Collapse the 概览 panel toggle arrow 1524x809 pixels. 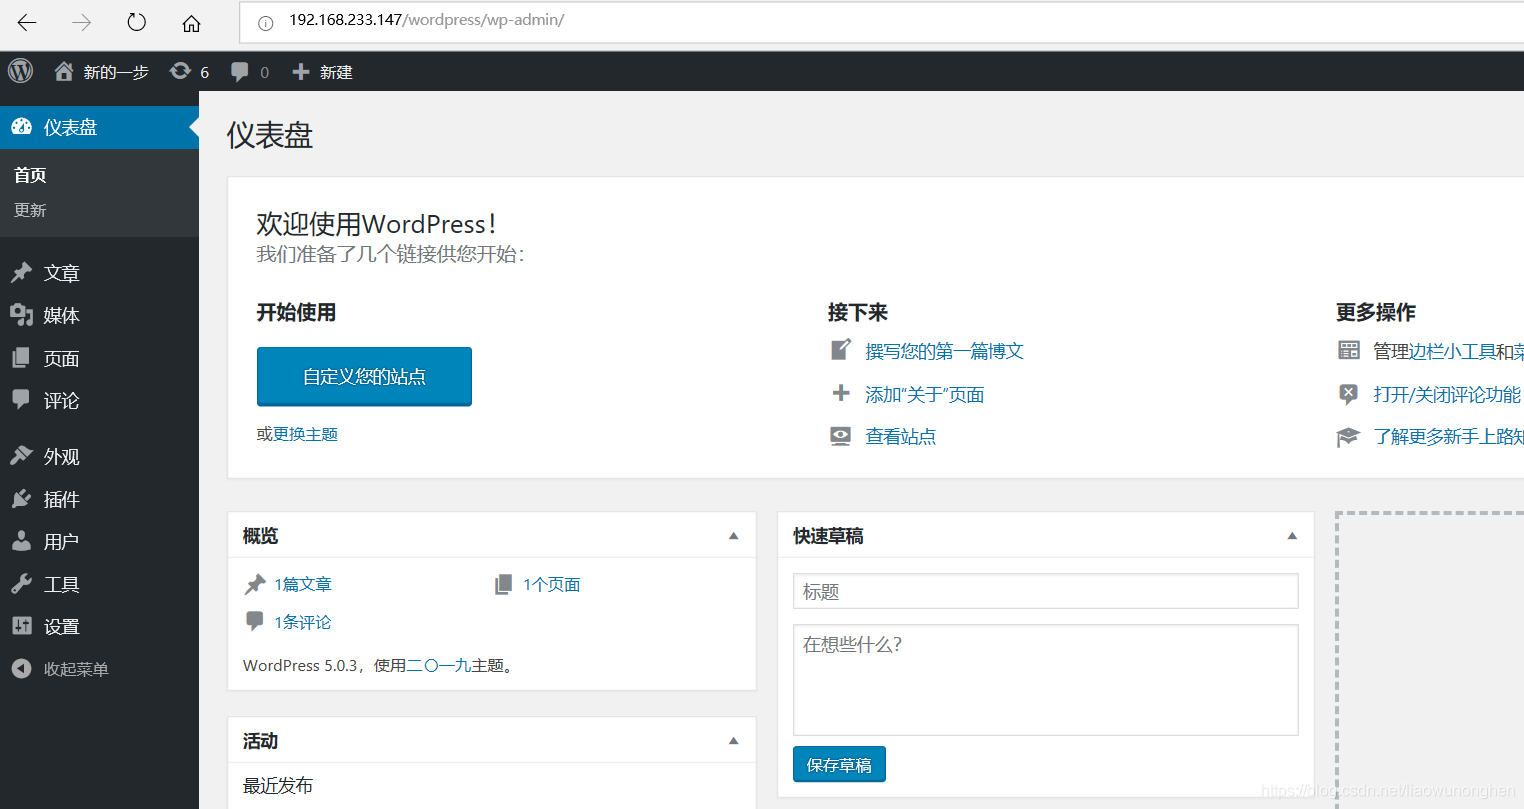(x=734, y=536)
